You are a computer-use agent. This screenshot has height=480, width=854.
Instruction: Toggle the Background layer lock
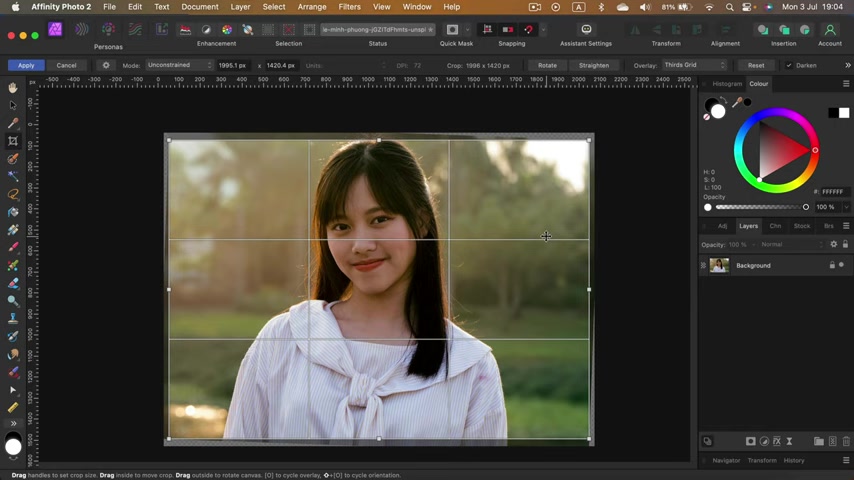click(x=831, y=265)
